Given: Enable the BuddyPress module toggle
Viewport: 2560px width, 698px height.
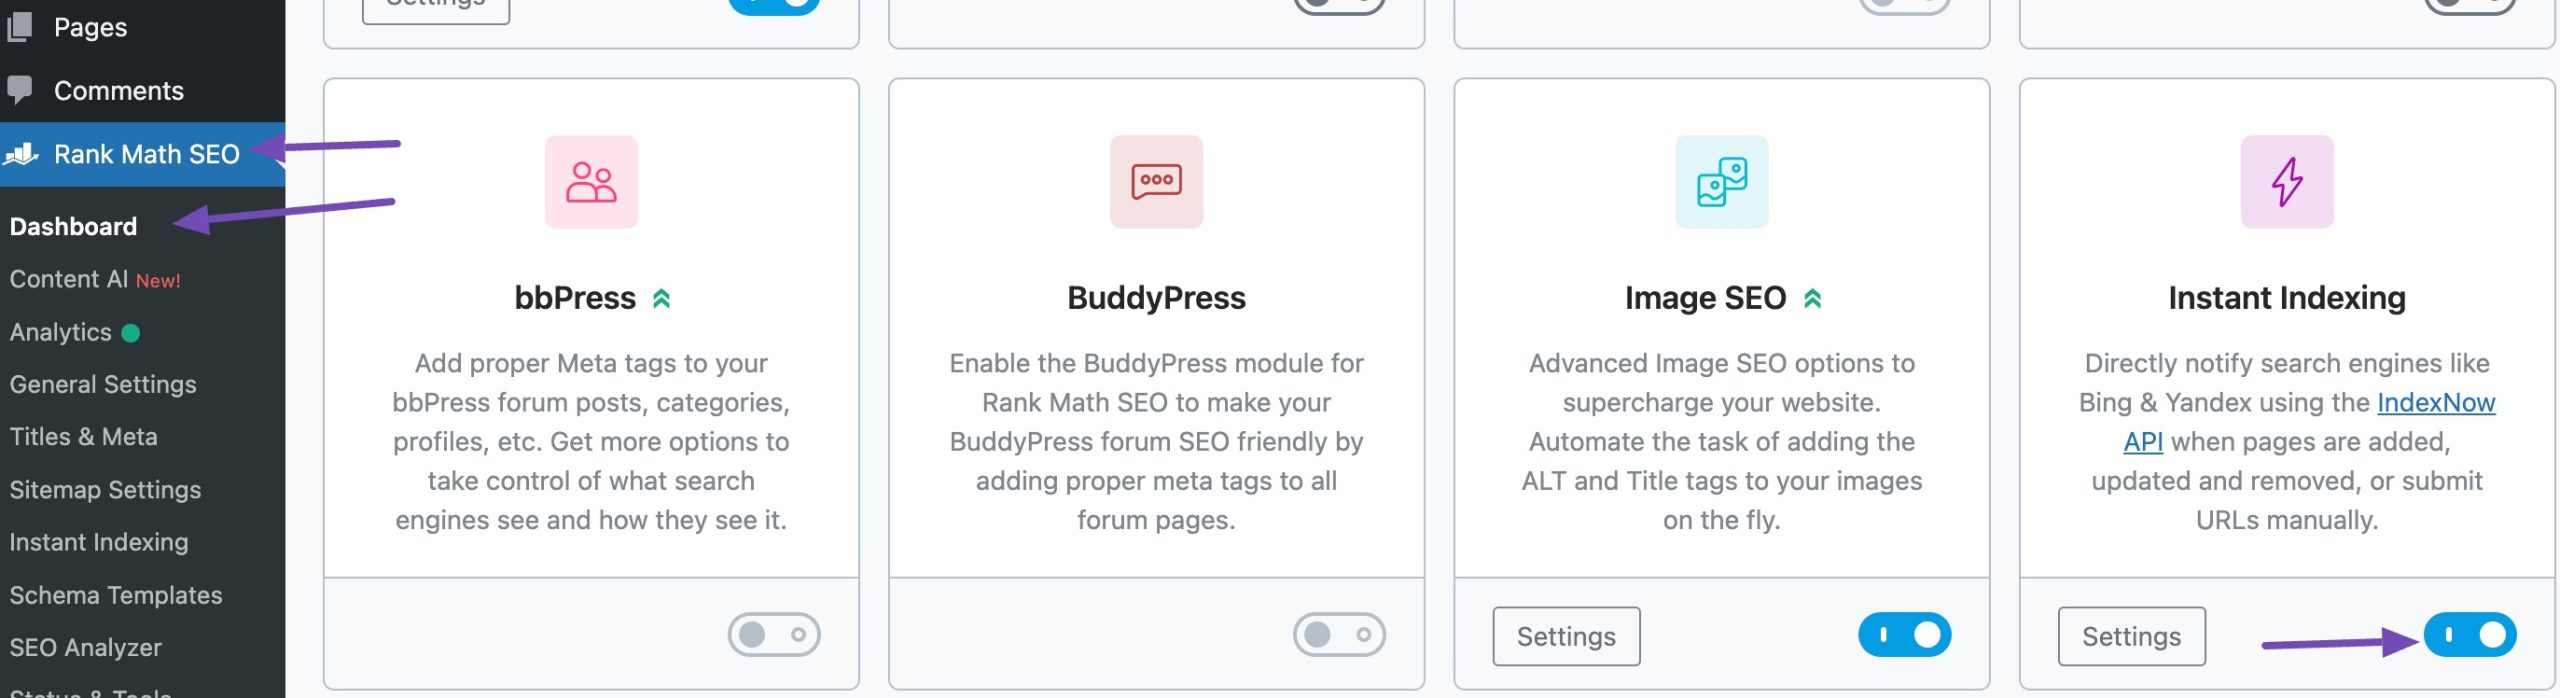Looking at the screenshot, I should 1338,635.
